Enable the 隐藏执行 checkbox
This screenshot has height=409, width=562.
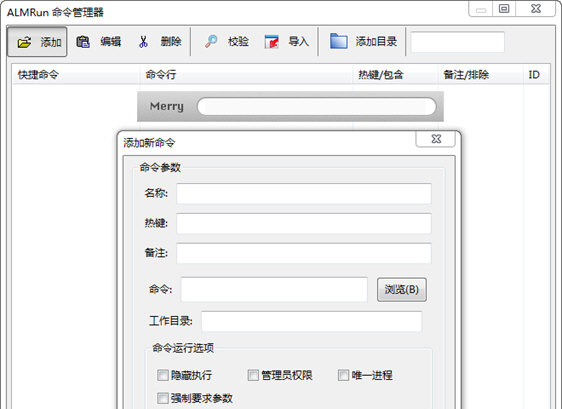pyautogui.click(x=163, y=375)
